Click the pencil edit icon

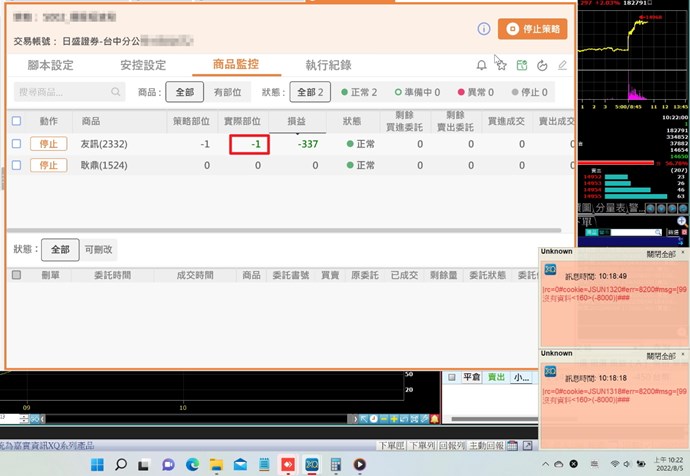562,66
